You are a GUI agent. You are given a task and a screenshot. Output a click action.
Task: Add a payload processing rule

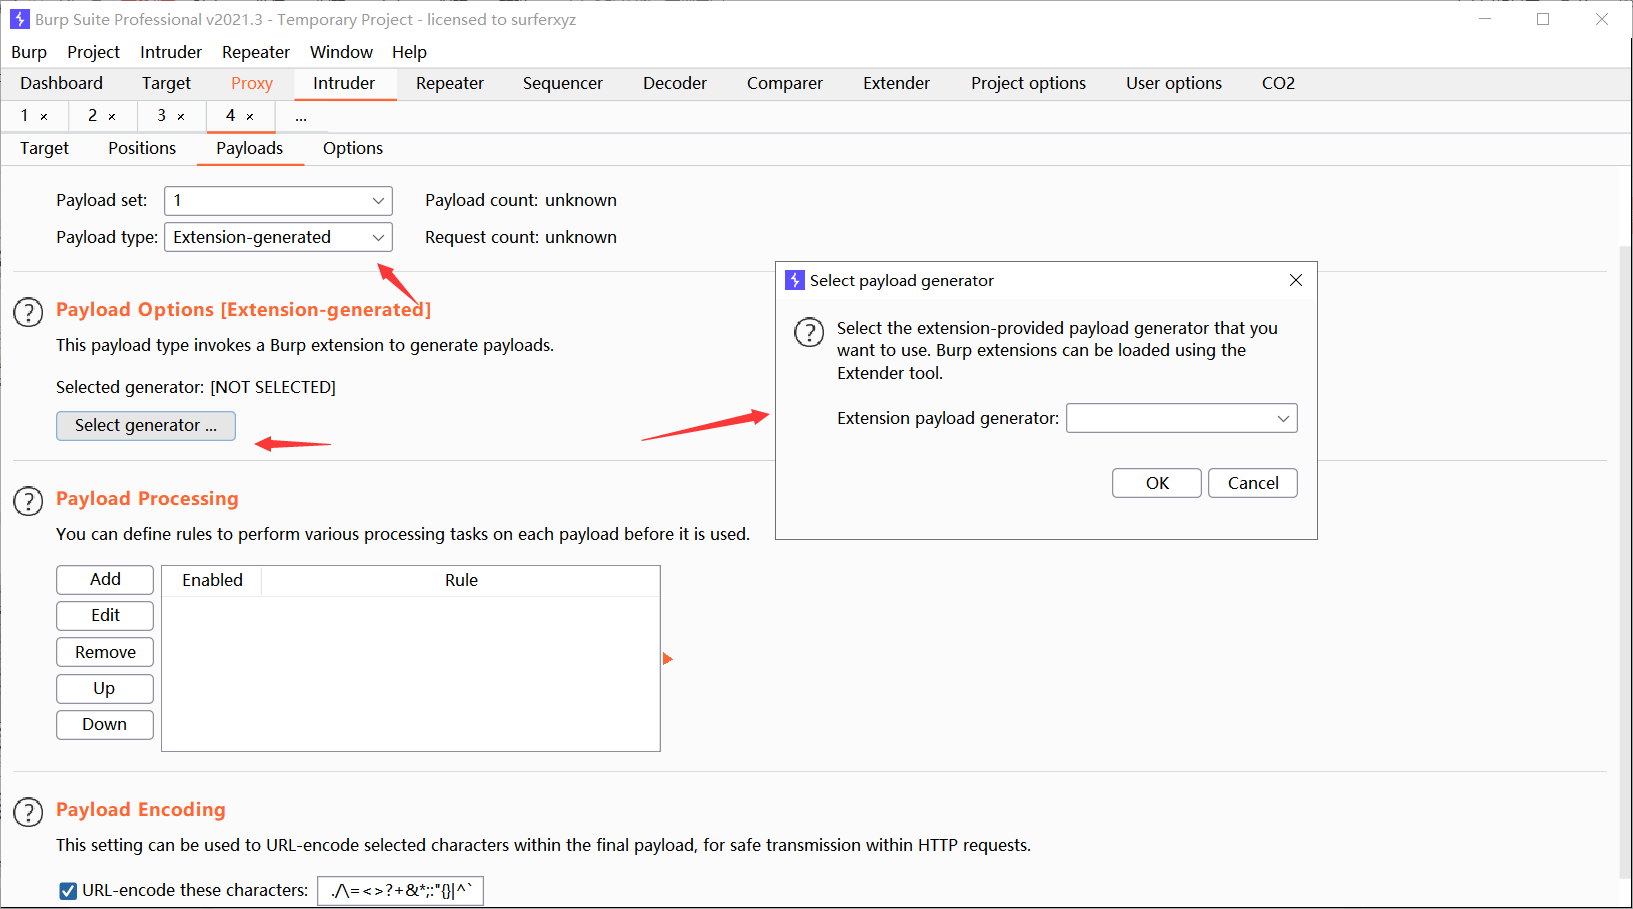tap(105, 580)
